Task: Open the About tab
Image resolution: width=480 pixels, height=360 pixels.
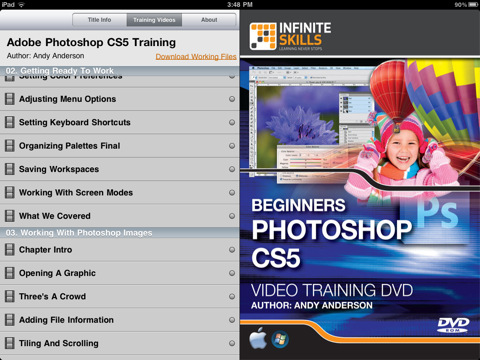Action: (x=209, y=20)
